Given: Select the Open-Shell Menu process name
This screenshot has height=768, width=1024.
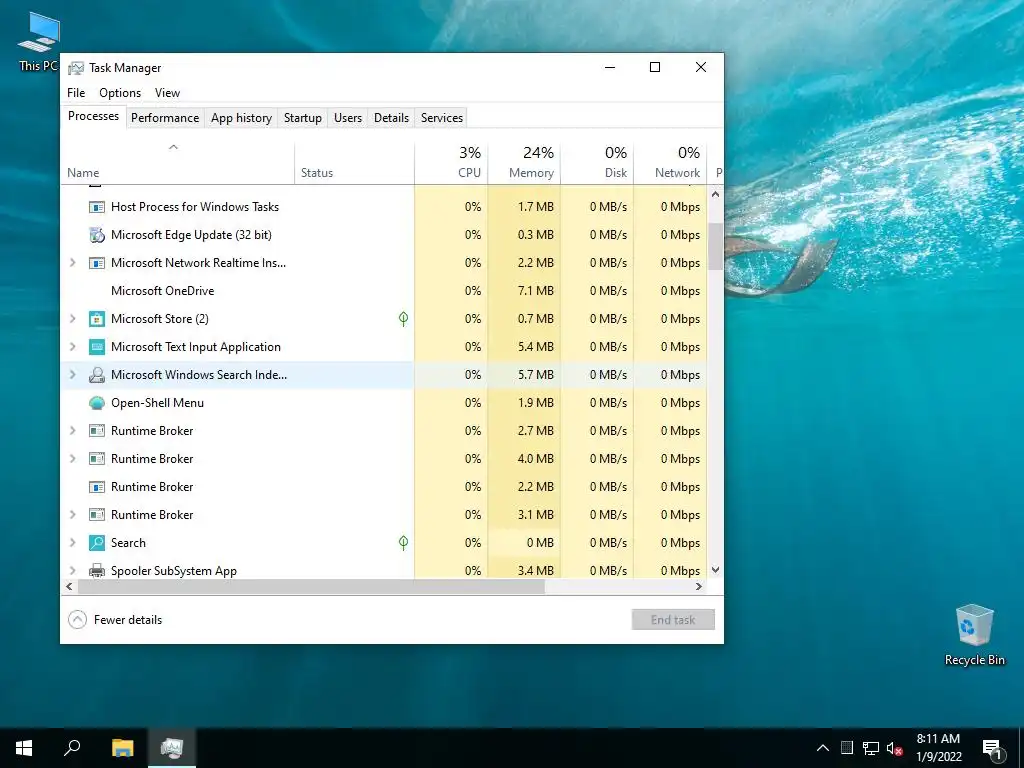Looking at the screenshot, I should pyautogui.click(x=157, y=403).
